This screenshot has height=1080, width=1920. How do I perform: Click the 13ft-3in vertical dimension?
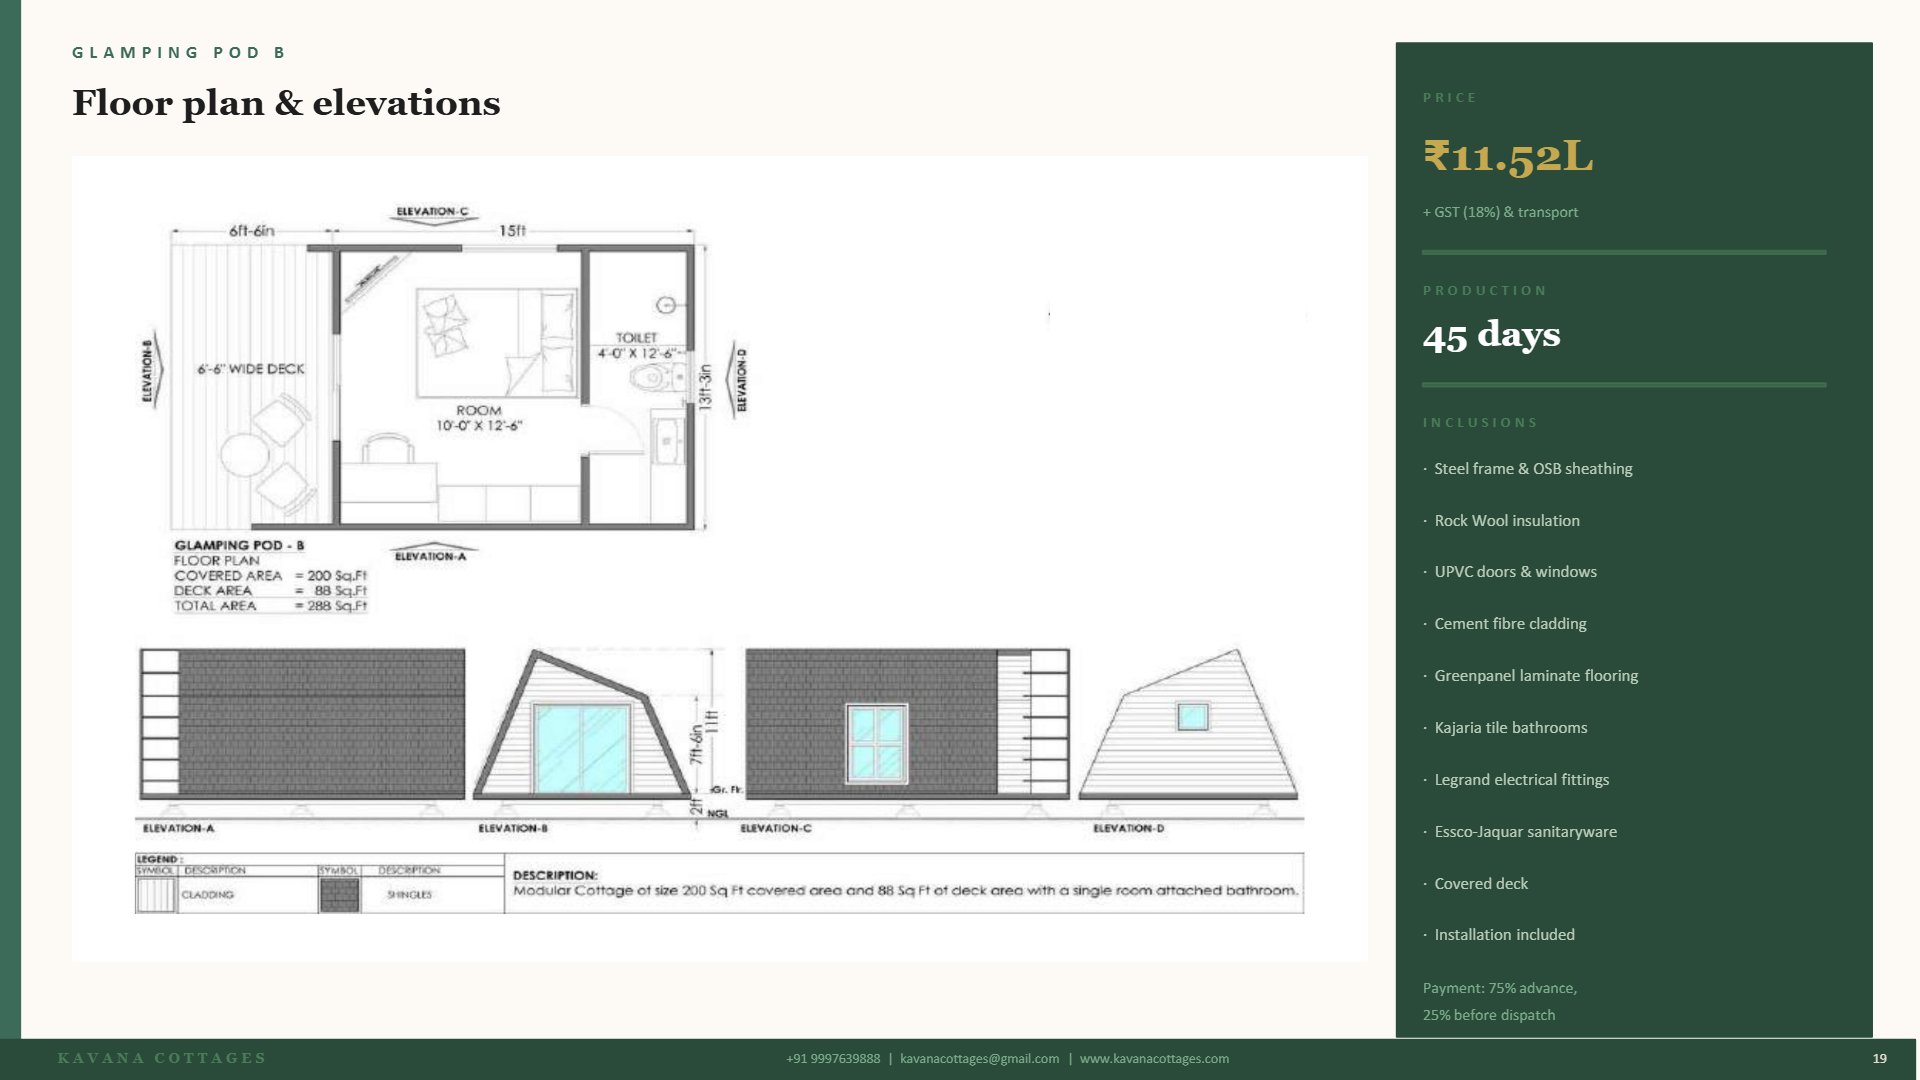tap(705, 388)
